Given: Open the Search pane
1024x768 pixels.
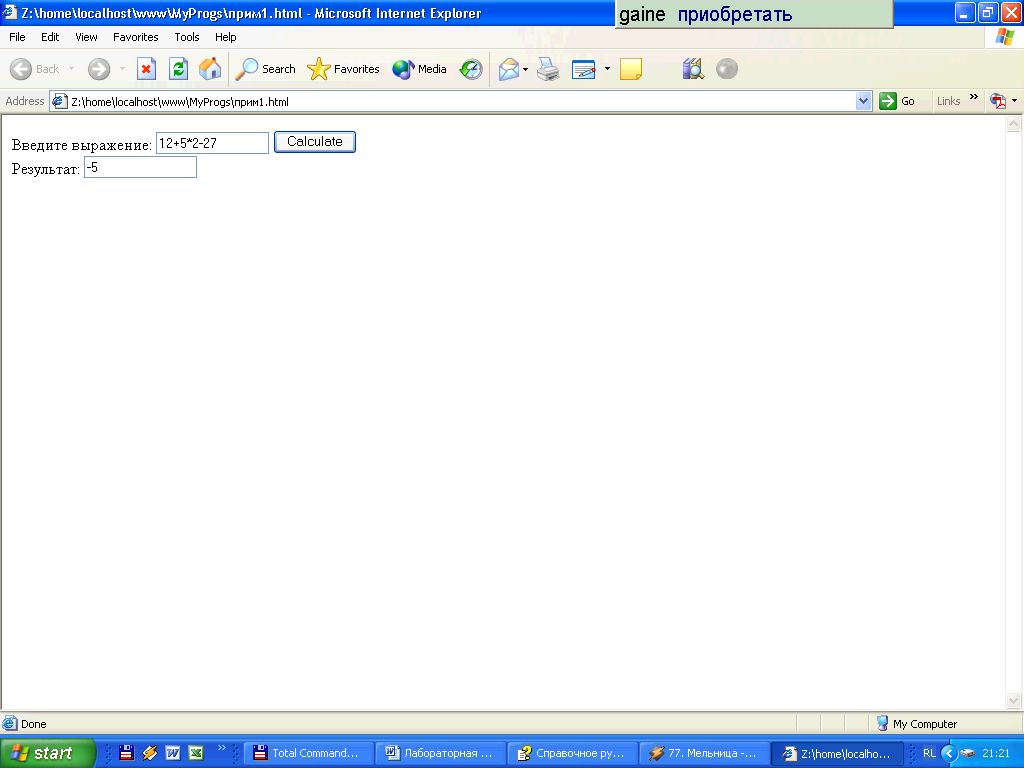Looking at the screenshot, I should pos(266,69).
